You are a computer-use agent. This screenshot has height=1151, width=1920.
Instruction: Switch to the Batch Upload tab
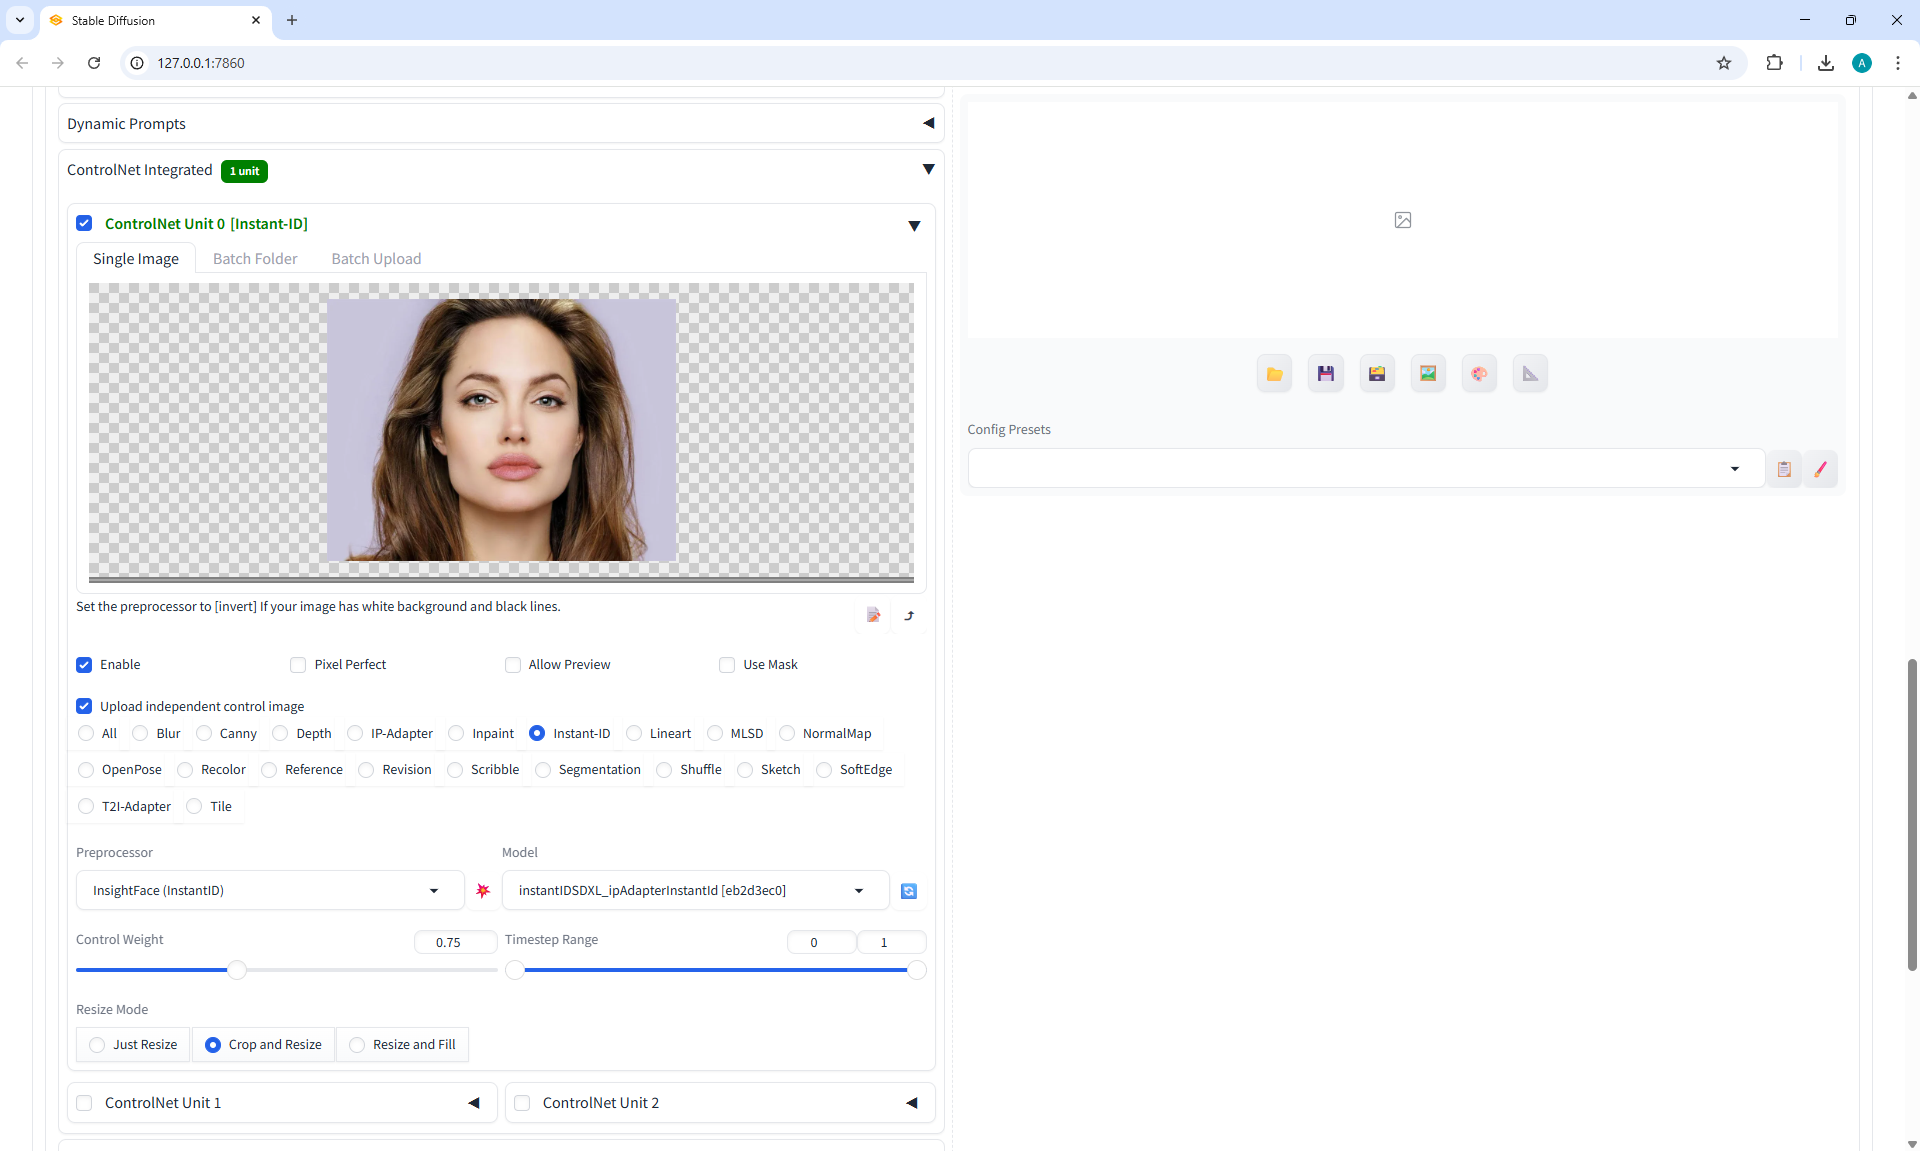tap(376, 259)
